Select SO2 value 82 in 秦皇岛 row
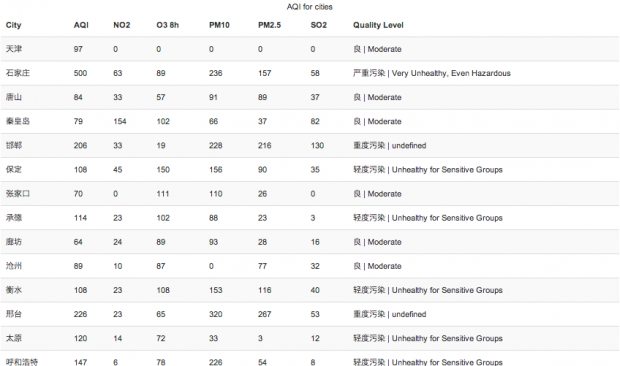This screenshot has width=620, height=366. point(315,121)
